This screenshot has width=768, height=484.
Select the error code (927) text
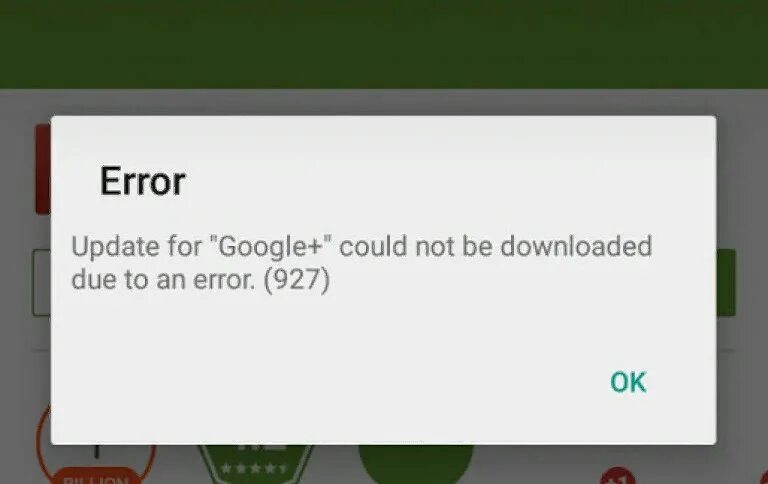click(x=297, y=280)
